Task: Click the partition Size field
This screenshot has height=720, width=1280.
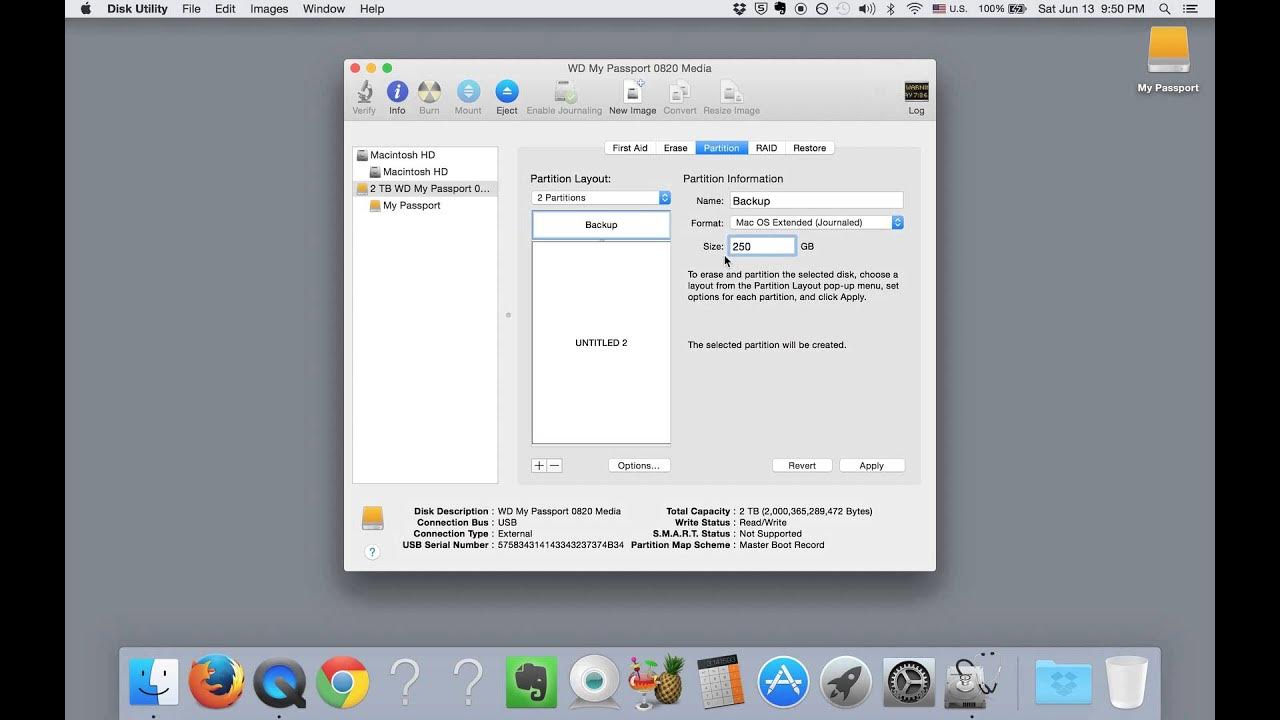Action: (762, 246)
